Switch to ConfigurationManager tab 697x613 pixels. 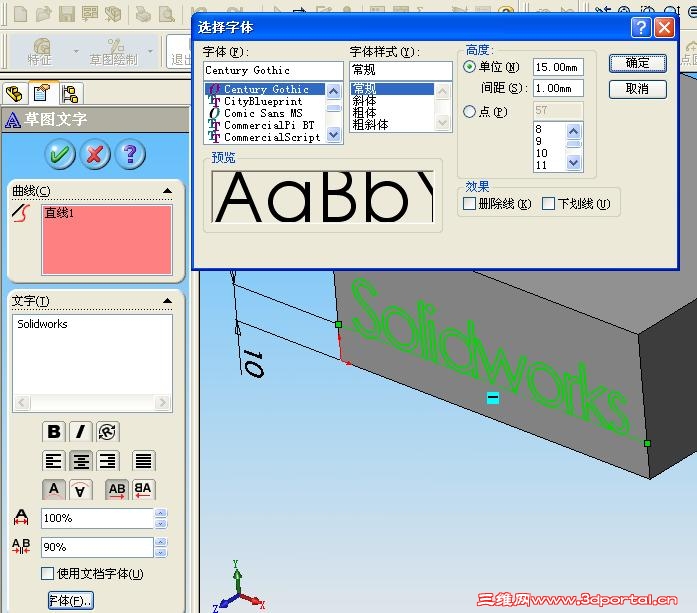70,94
